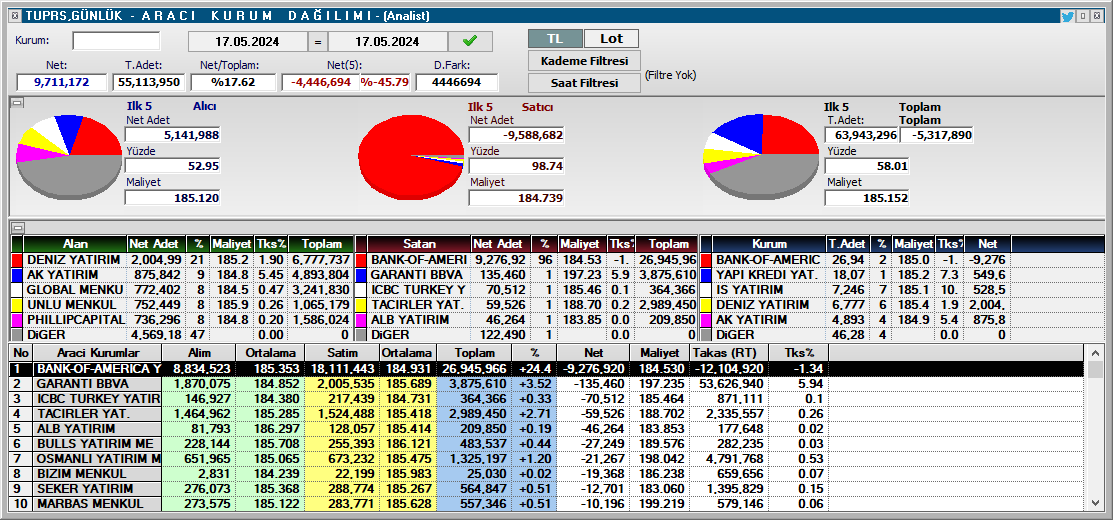Screen dimensions: 1113x520
Task: Sort by the Satan column header
Action: (x=420, y=244)
